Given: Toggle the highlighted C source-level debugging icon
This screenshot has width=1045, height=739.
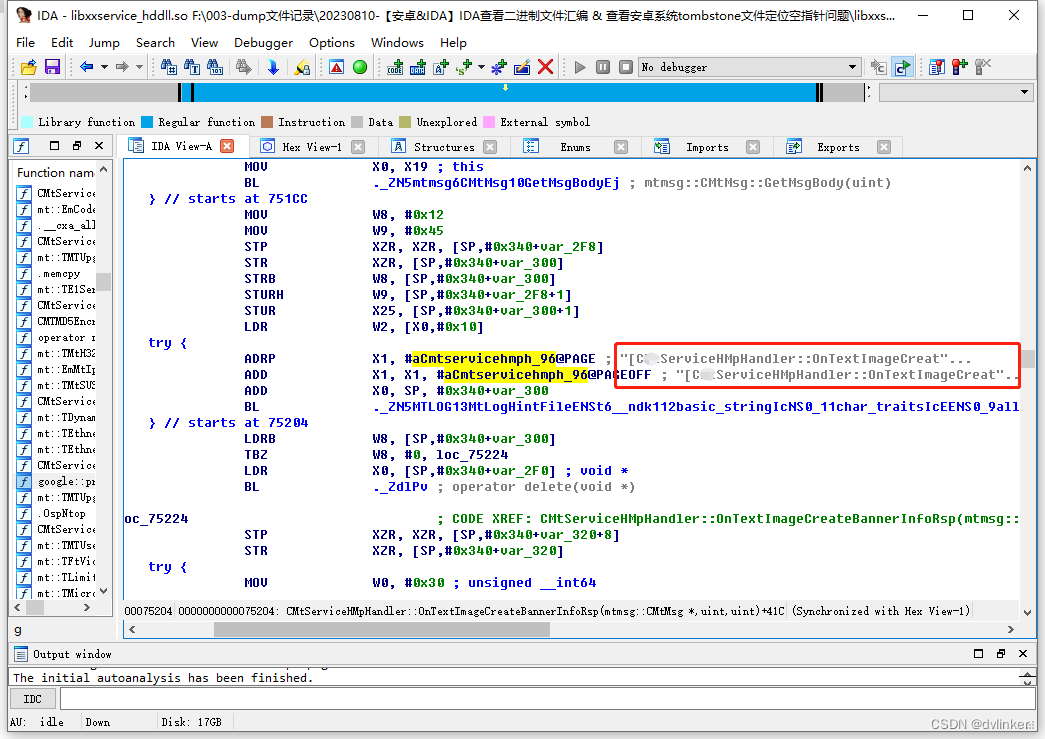Looking at the screenshot, I should point(902,67).
